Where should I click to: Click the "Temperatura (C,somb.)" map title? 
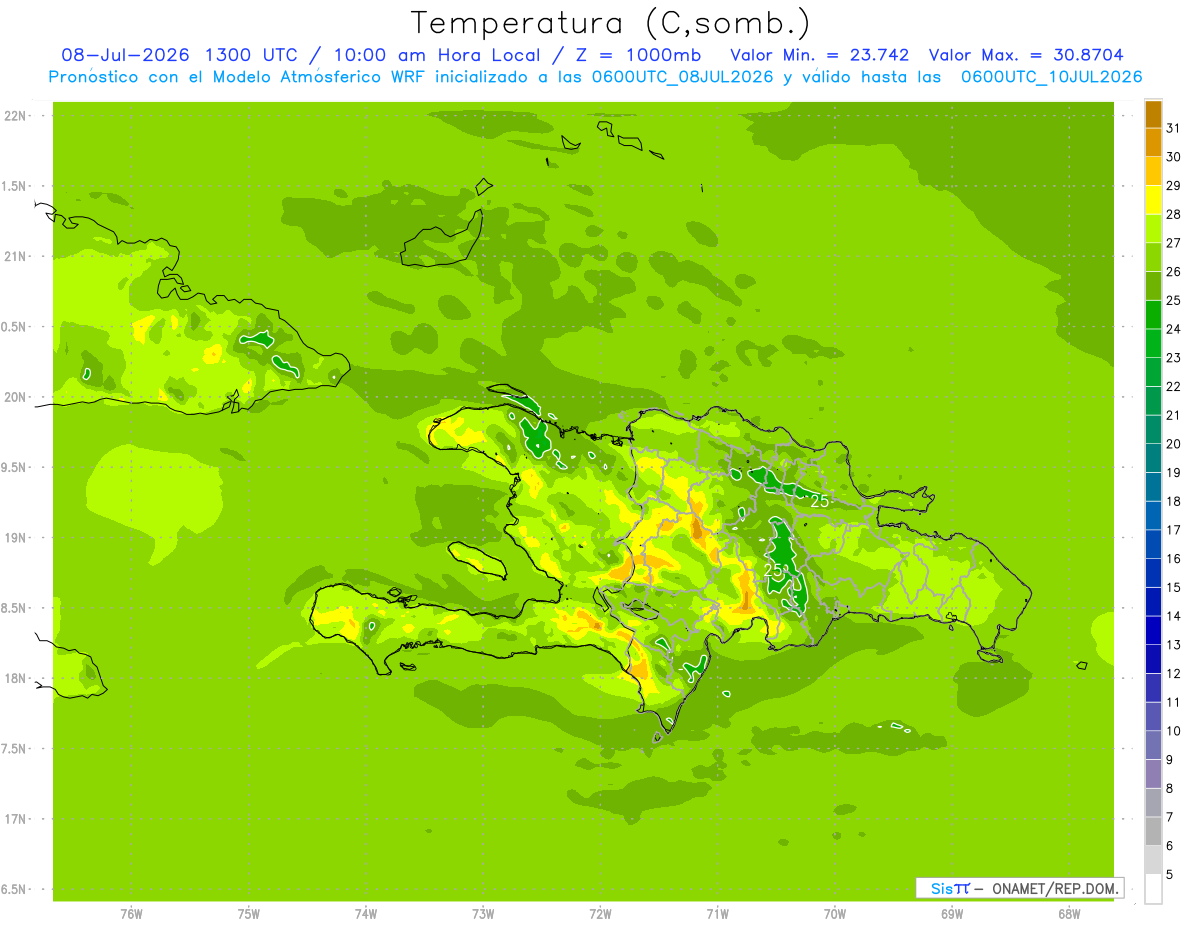[x=610, y=23]
